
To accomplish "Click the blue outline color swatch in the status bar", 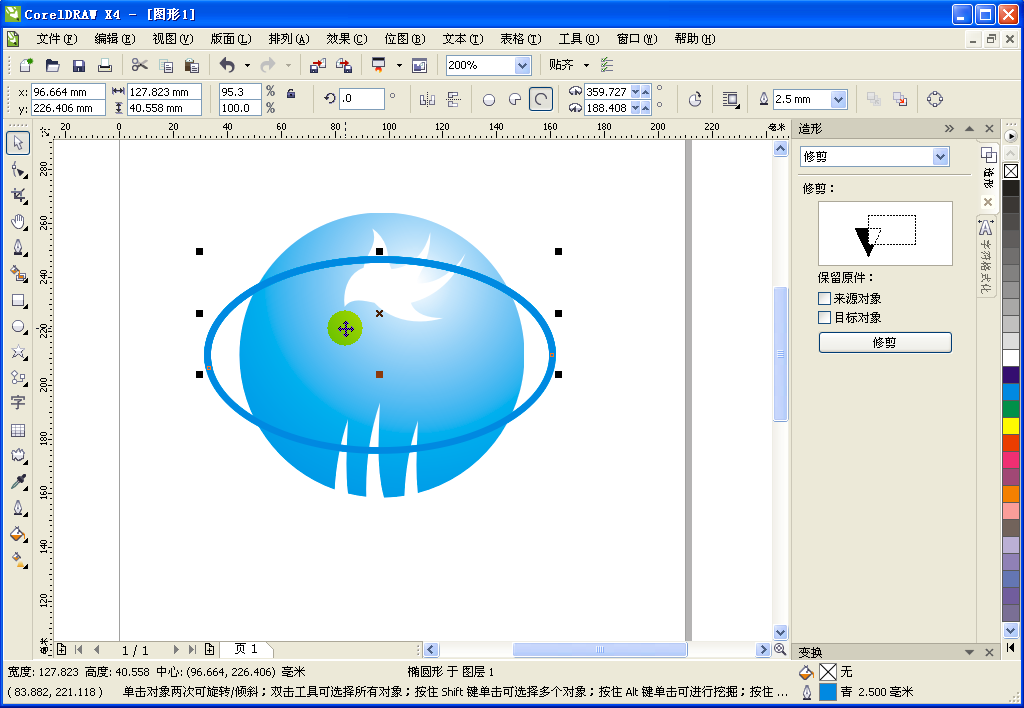I will point(827,692).
